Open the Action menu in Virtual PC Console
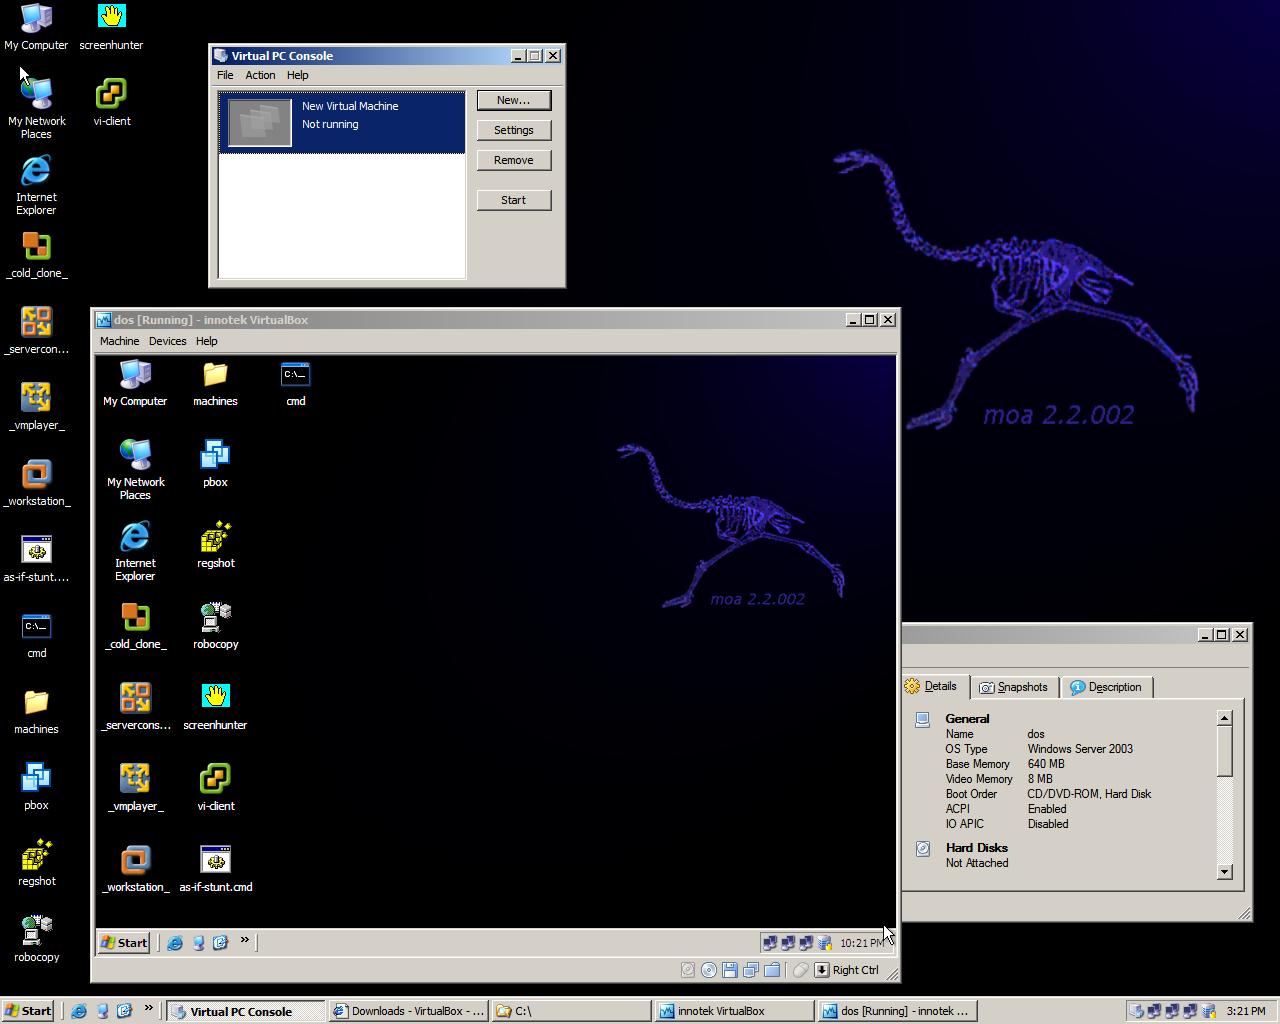Image resolution: width=1280 pixels, height=1024 pixels. point(260,75)
